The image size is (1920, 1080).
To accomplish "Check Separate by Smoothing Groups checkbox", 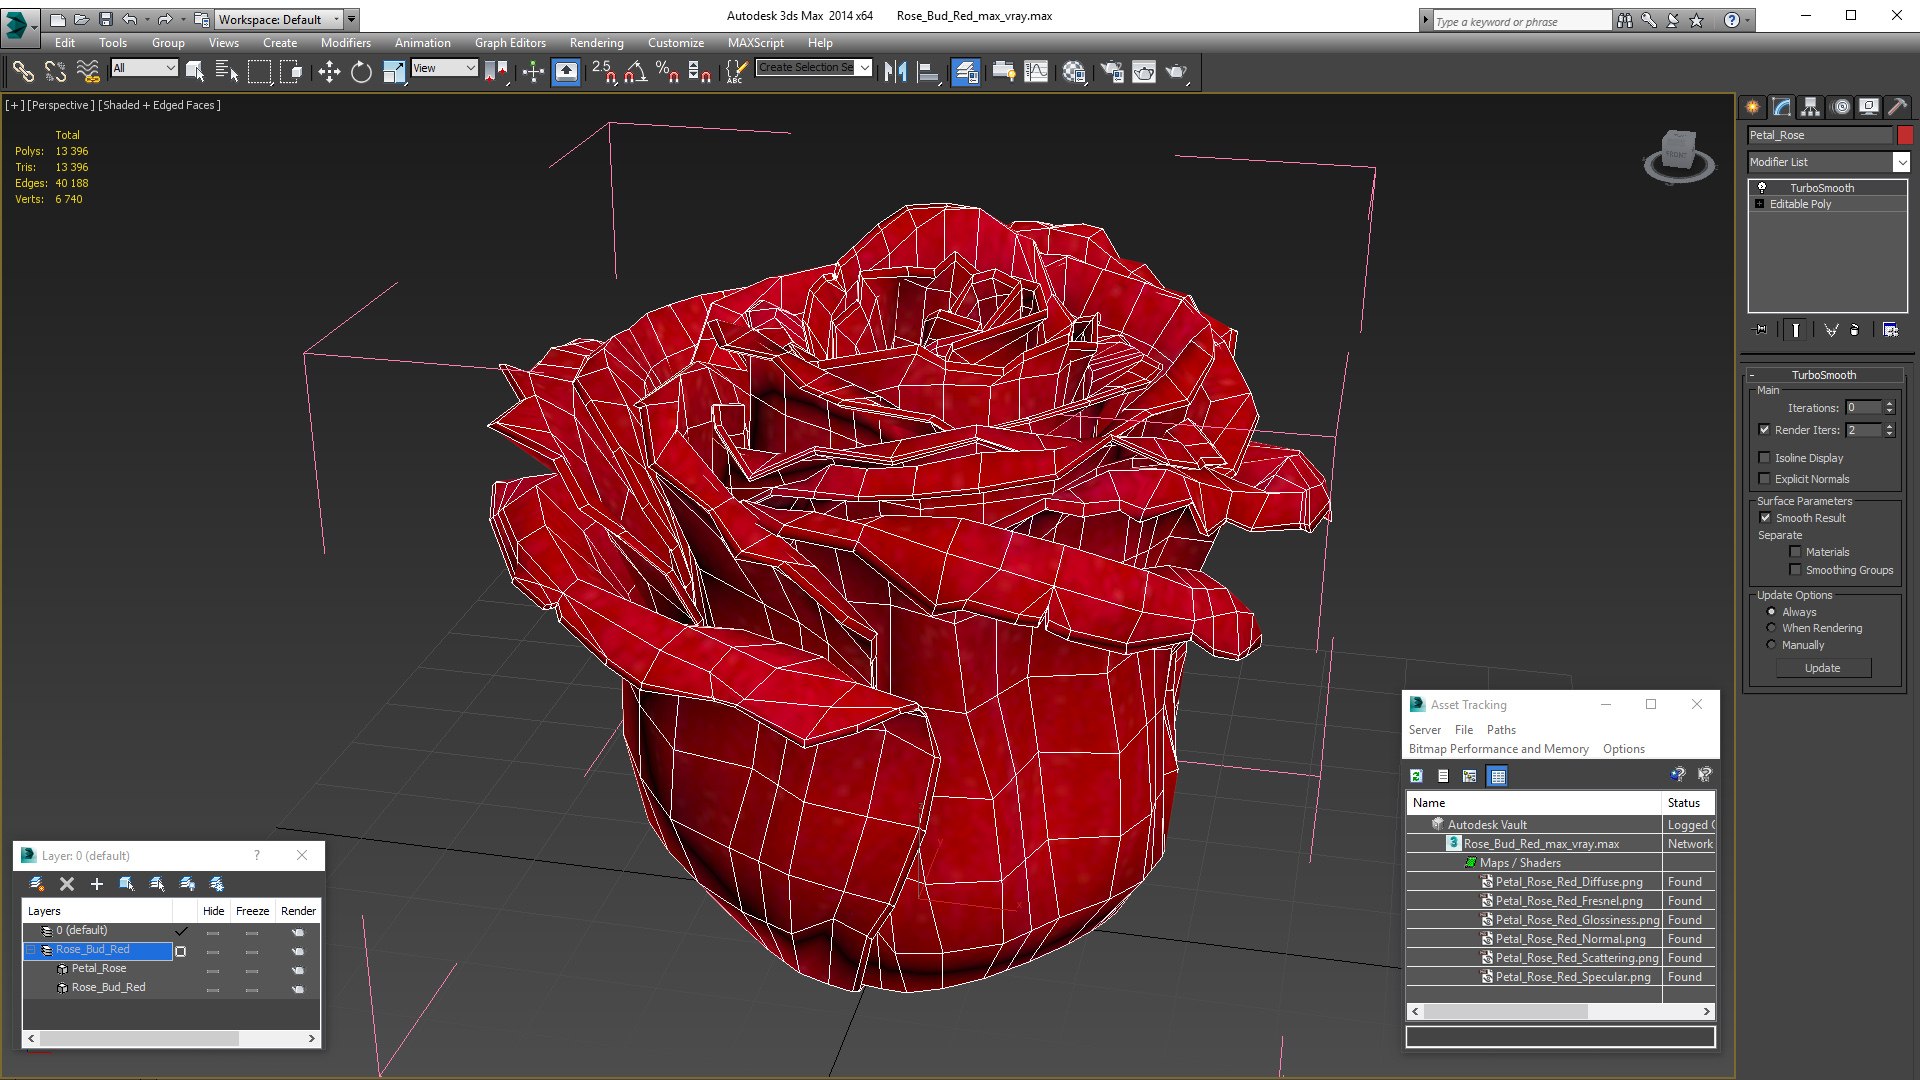I will (1795, 570).
